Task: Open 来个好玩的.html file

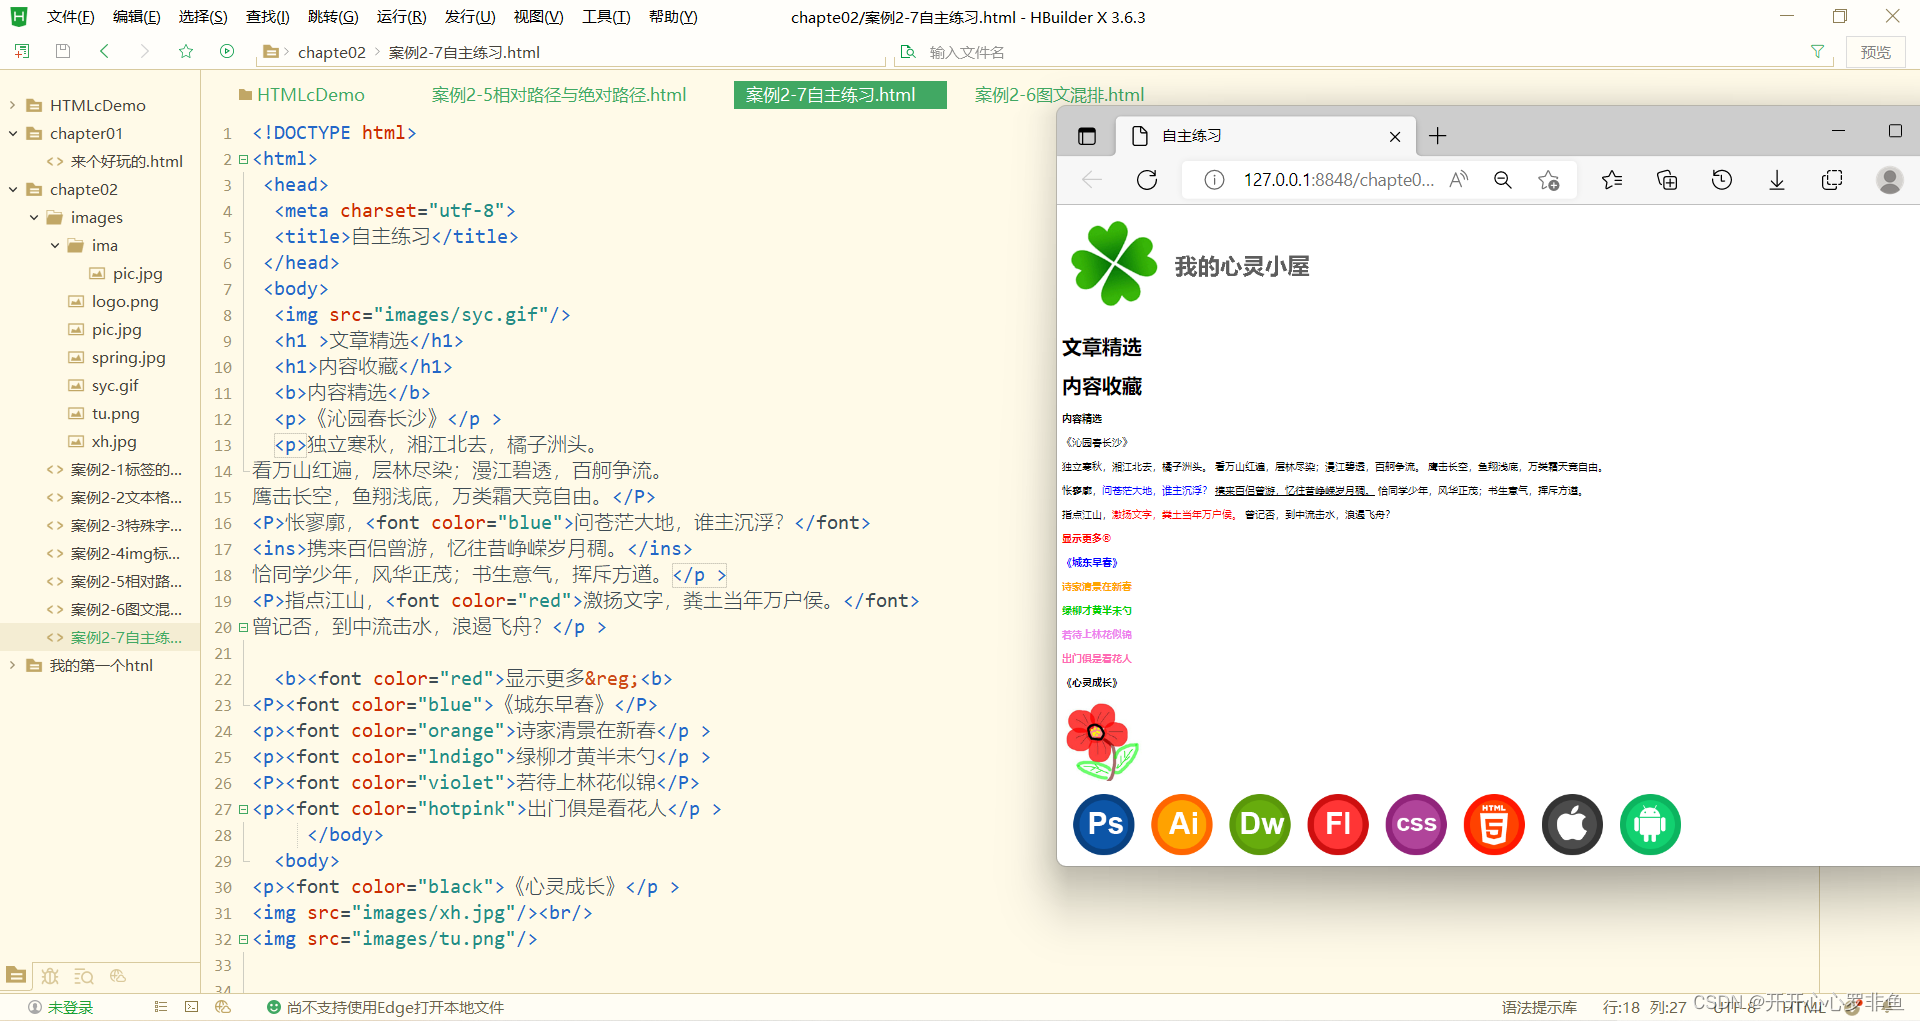Action: [126, 161]
